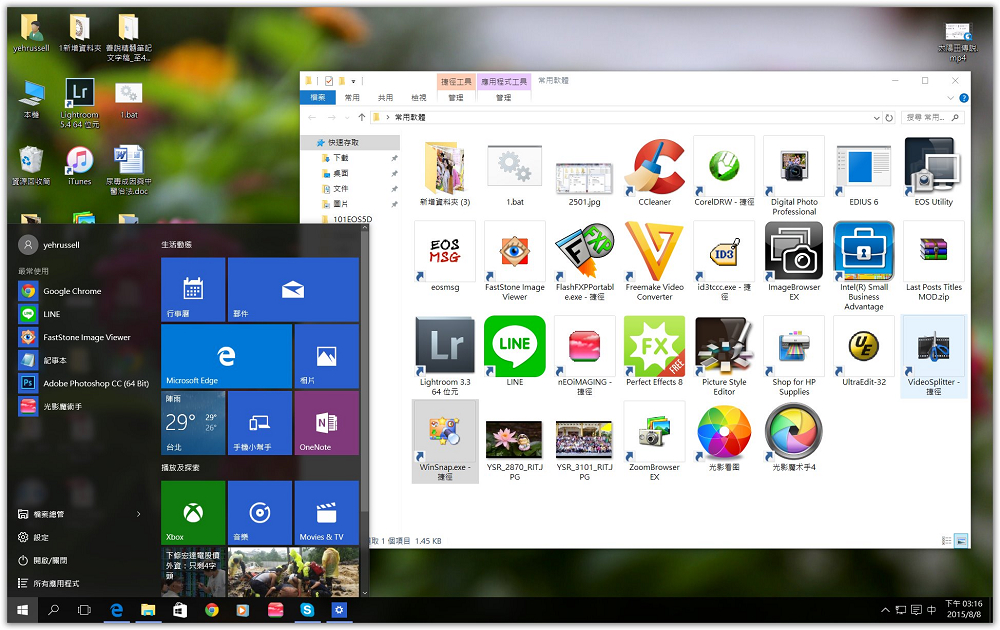The height and width of the screenshot is (630, 1000).
Task: Open the Skype taskbar icon
Action: click(x=307, y=610)
